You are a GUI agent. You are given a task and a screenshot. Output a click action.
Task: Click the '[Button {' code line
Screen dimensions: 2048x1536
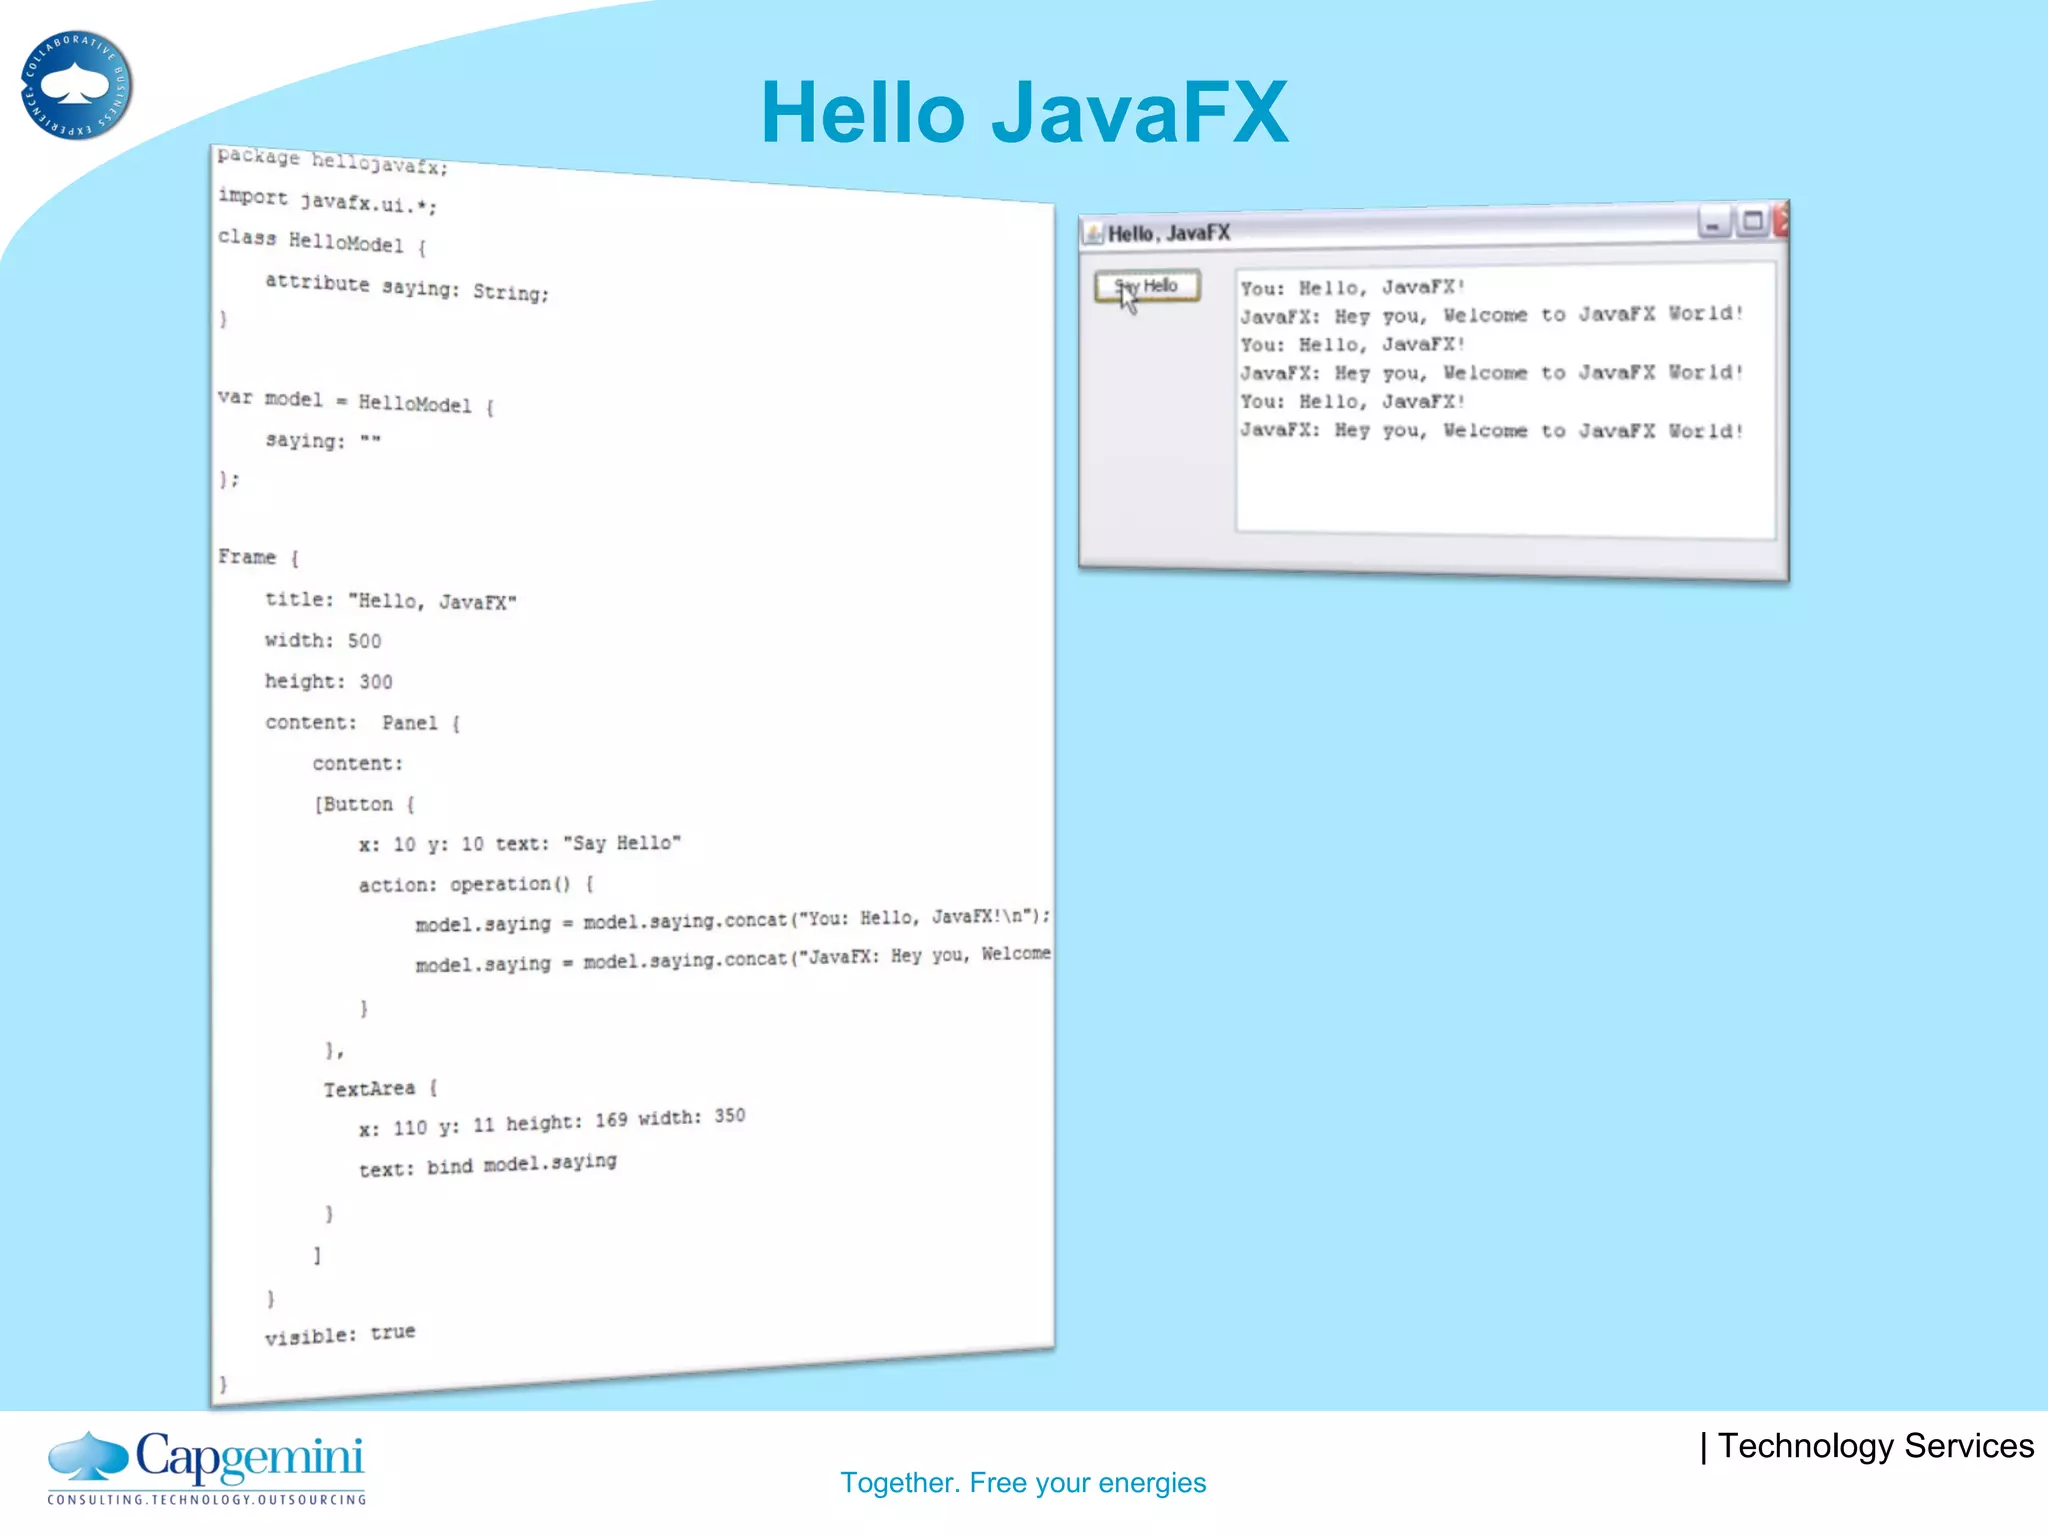364,804
